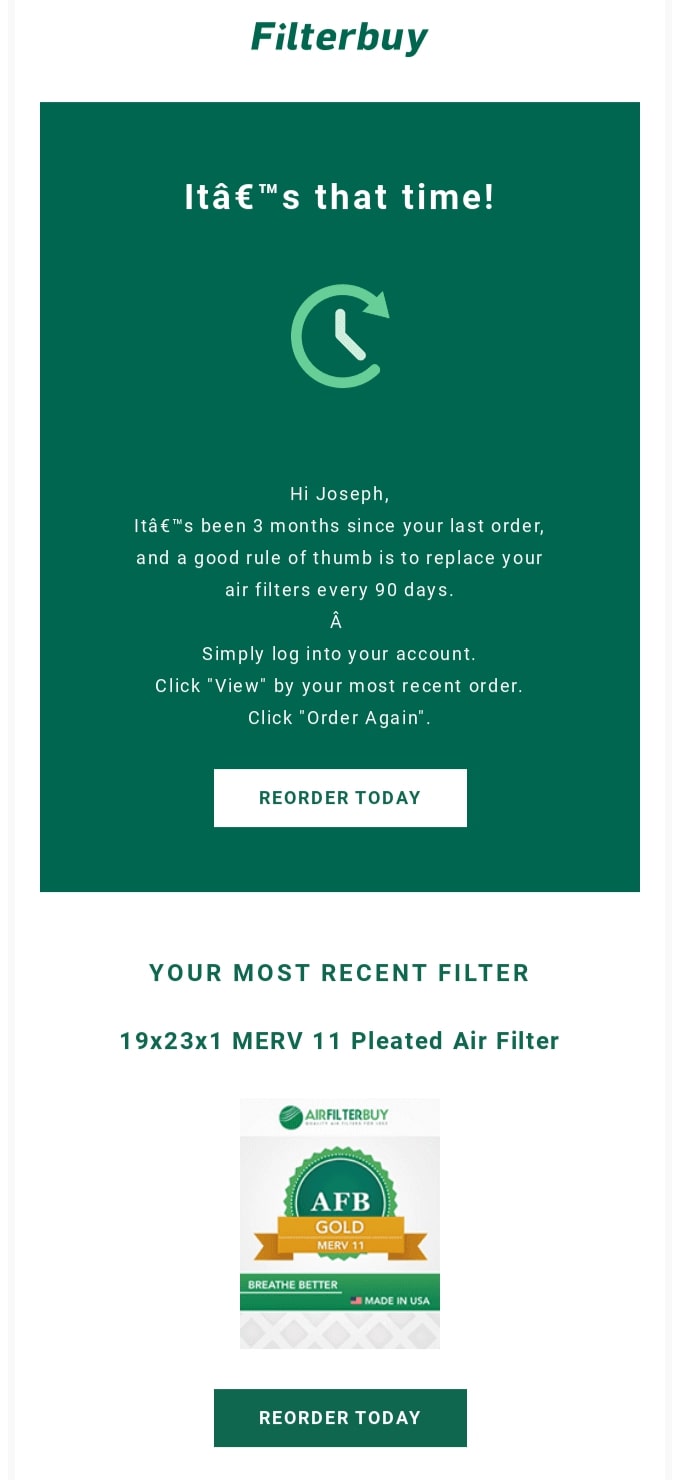
Task: Click the Order Again instruction text
Action: 340,717
